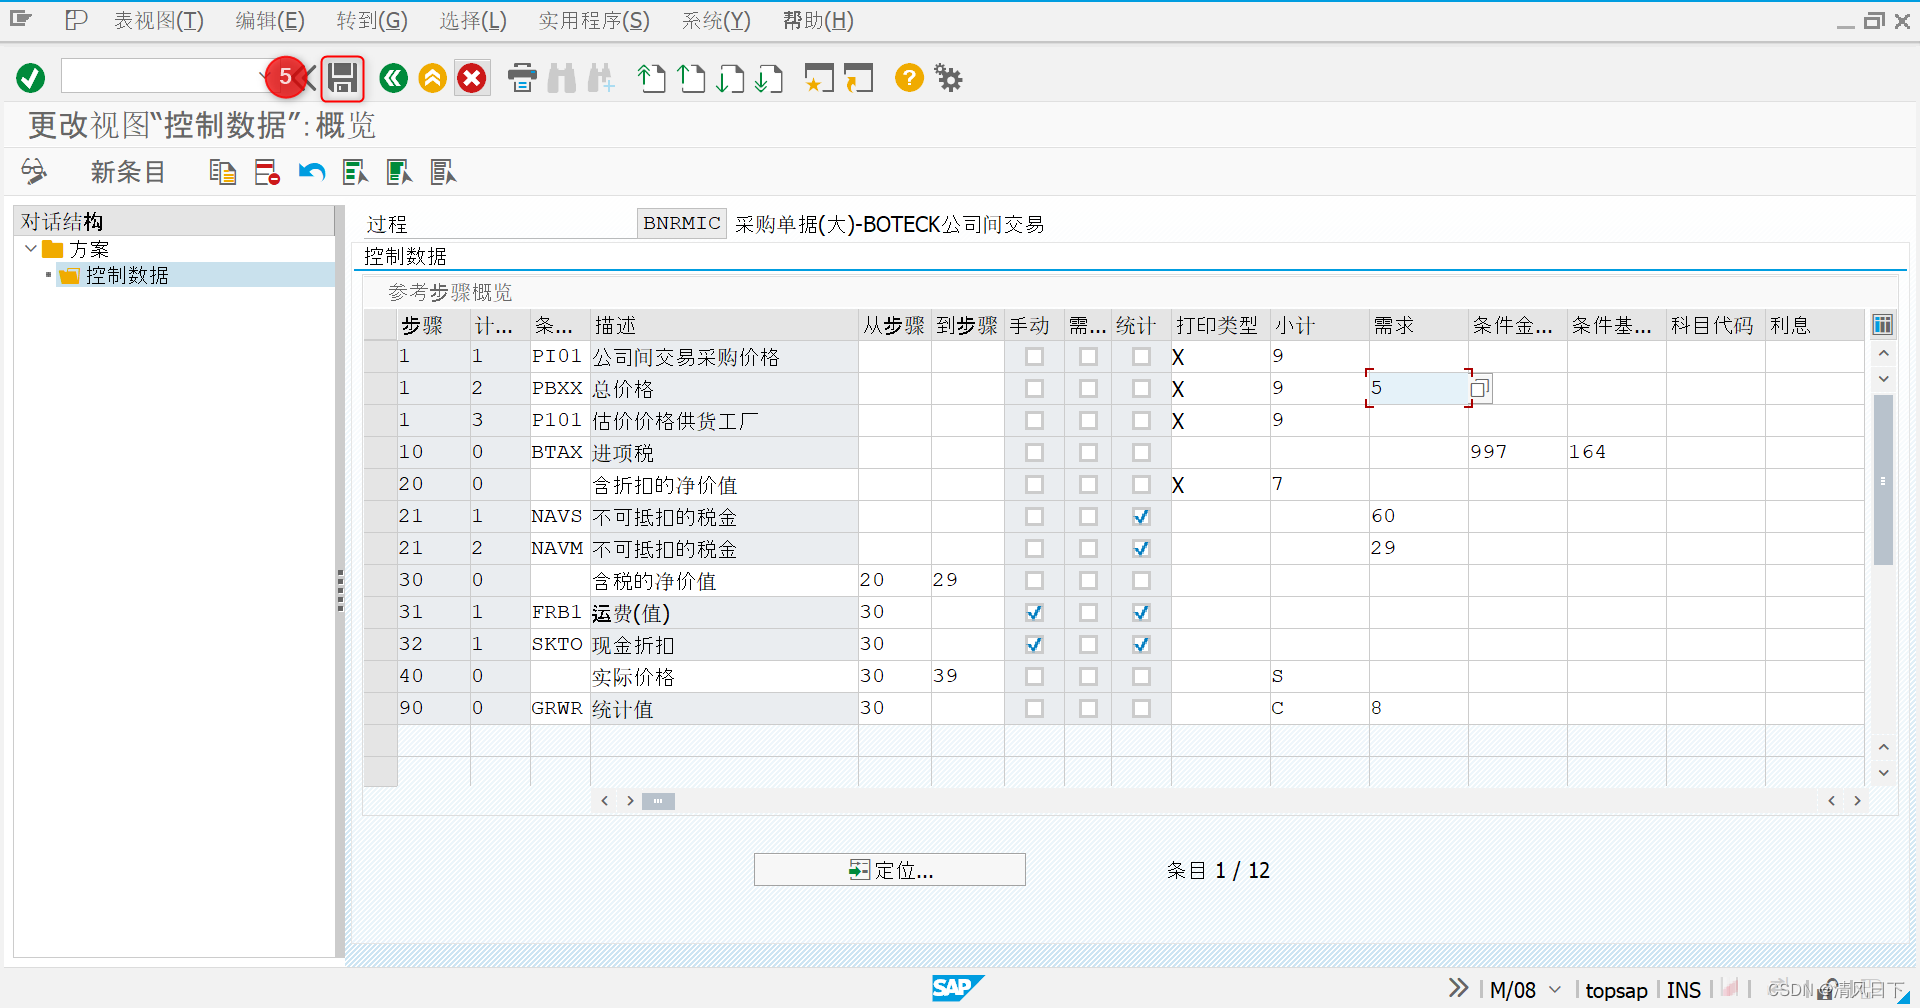
Task: Open F4 value help beside 需求 field
Action: 1480,388
